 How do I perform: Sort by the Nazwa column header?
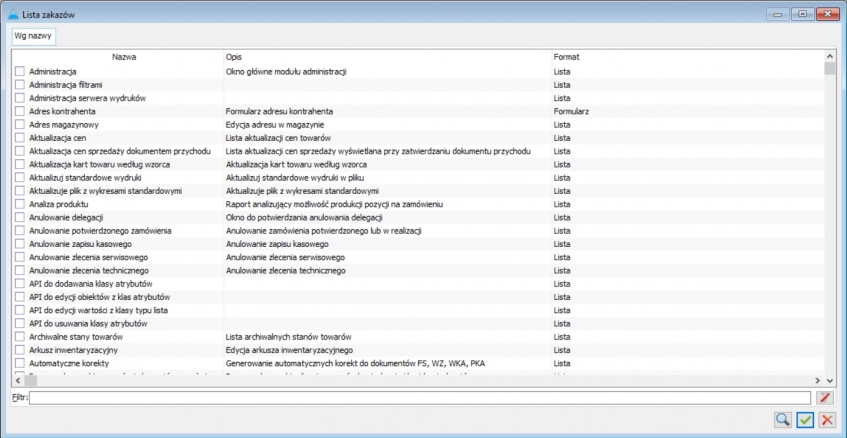(x=124, y=57)
